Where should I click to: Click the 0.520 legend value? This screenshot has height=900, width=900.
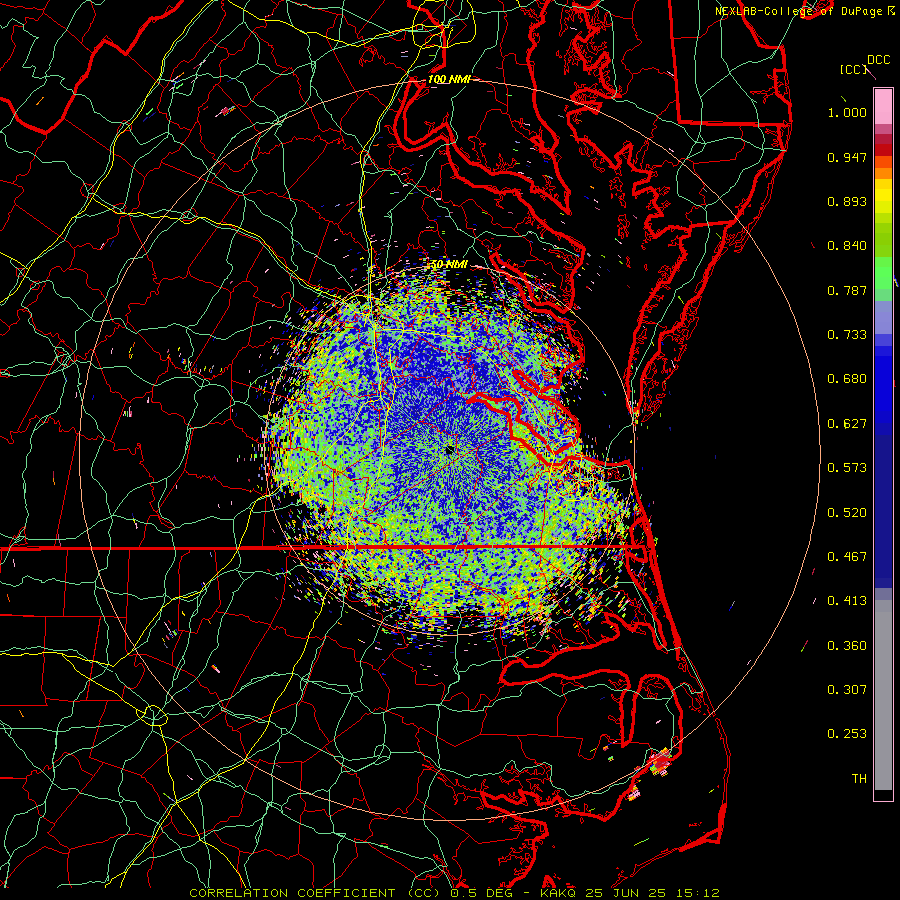pyautogui.click(x=847, y=513)
